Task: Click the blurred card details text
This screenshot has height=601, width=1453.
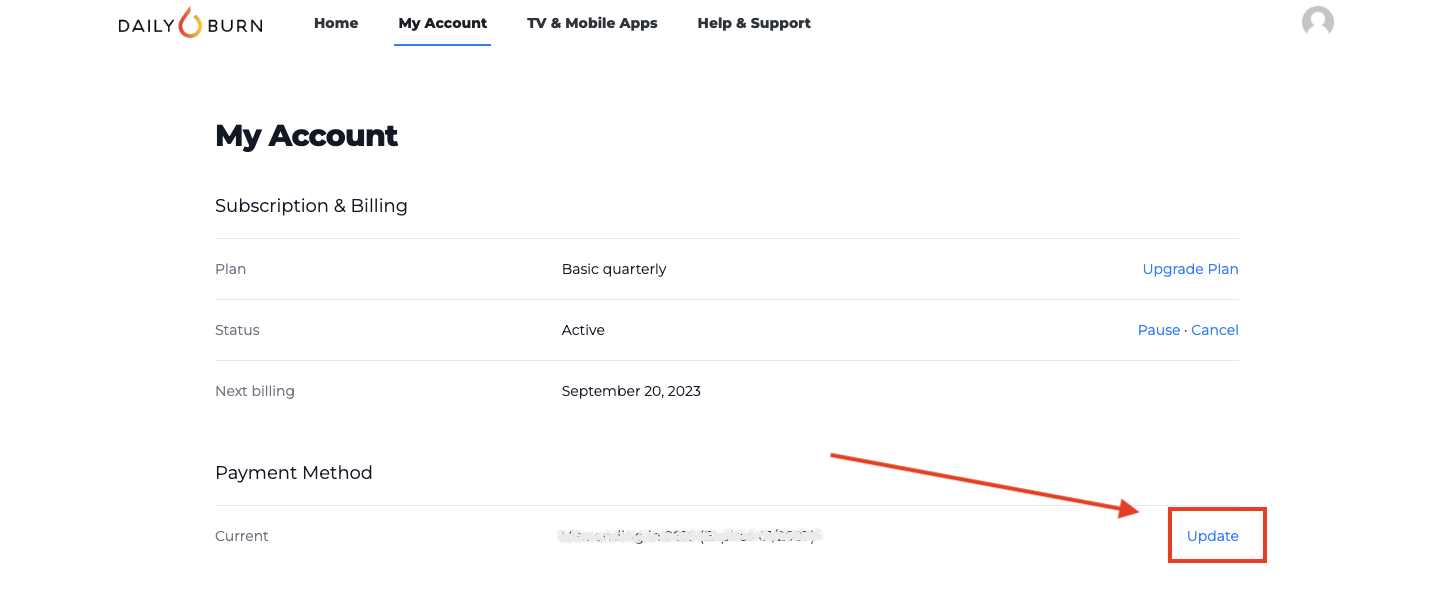Action: pyautogui.click(x=690, y=536)
